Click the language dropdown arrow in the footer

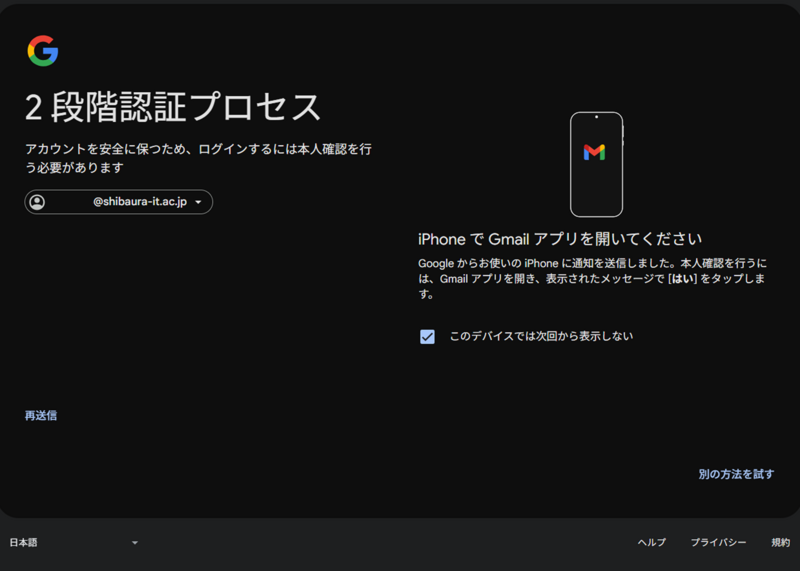pyautogui.click(x=135, y=543)
